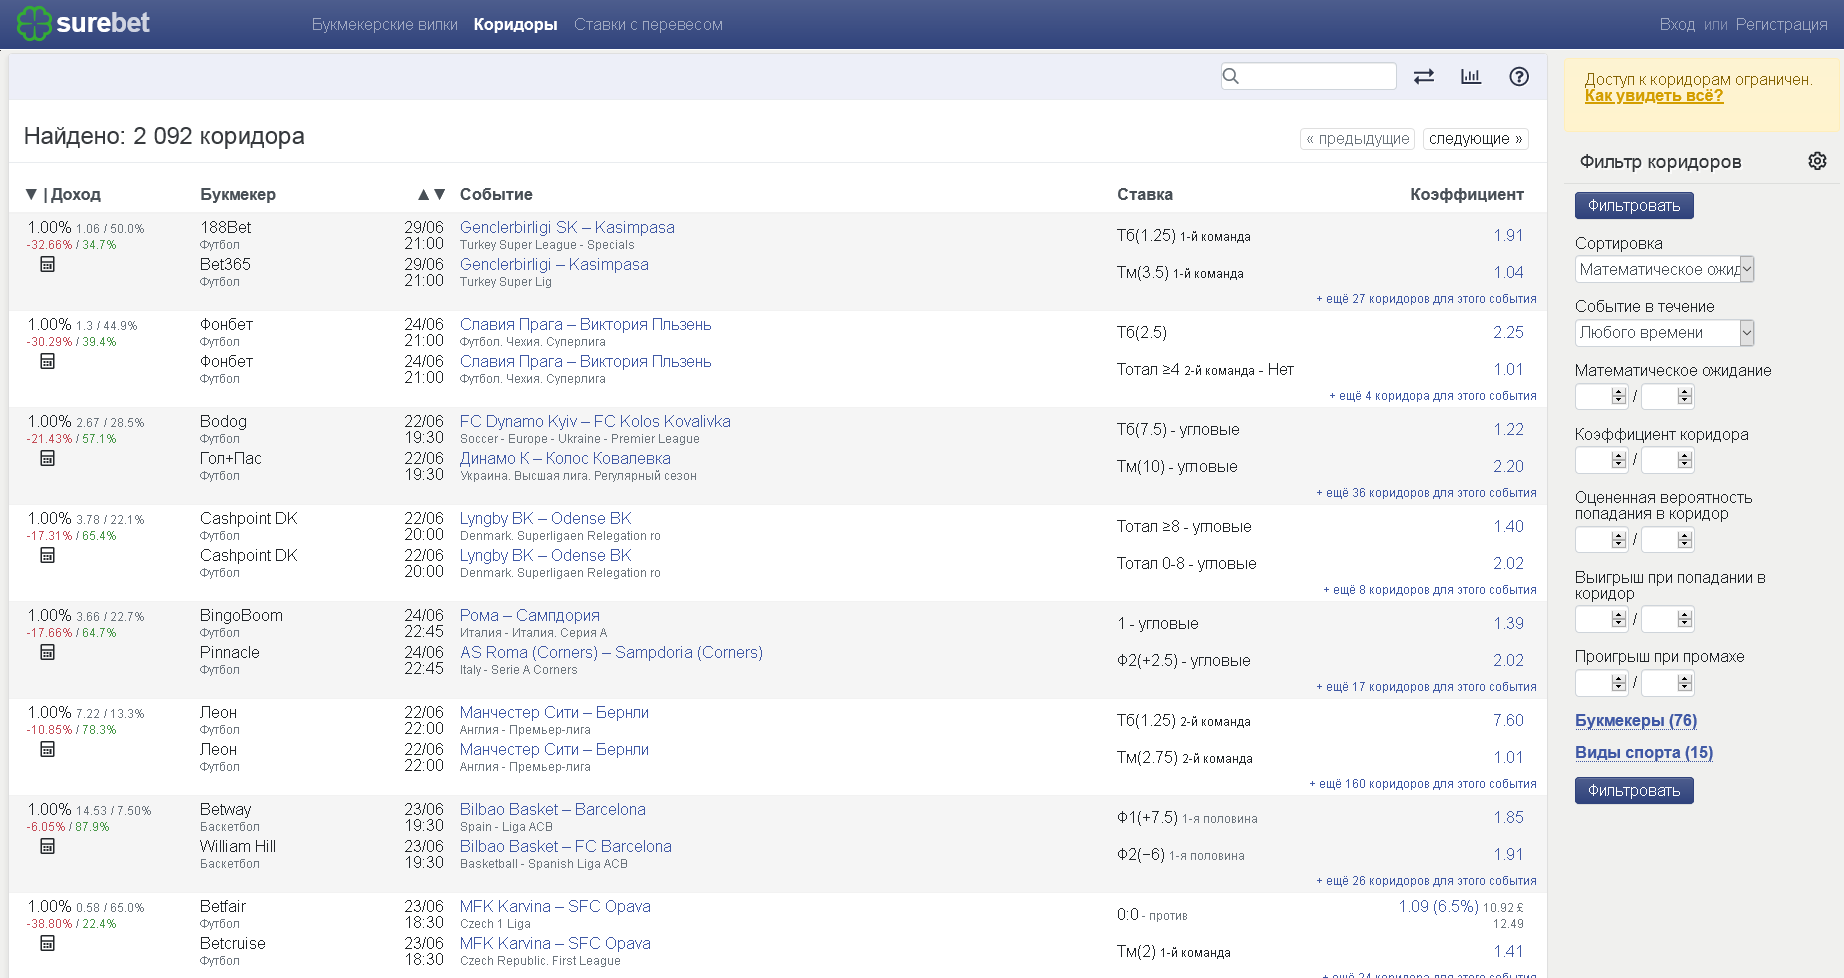Expand Виды спорта (15) list
1844x978 pixels.
tap(1644, 752)
